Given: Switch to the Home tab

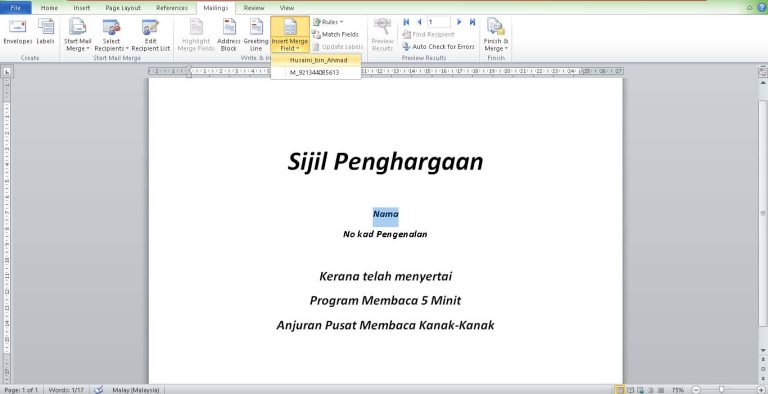Looking at the screenshot, I should (49, 8).
